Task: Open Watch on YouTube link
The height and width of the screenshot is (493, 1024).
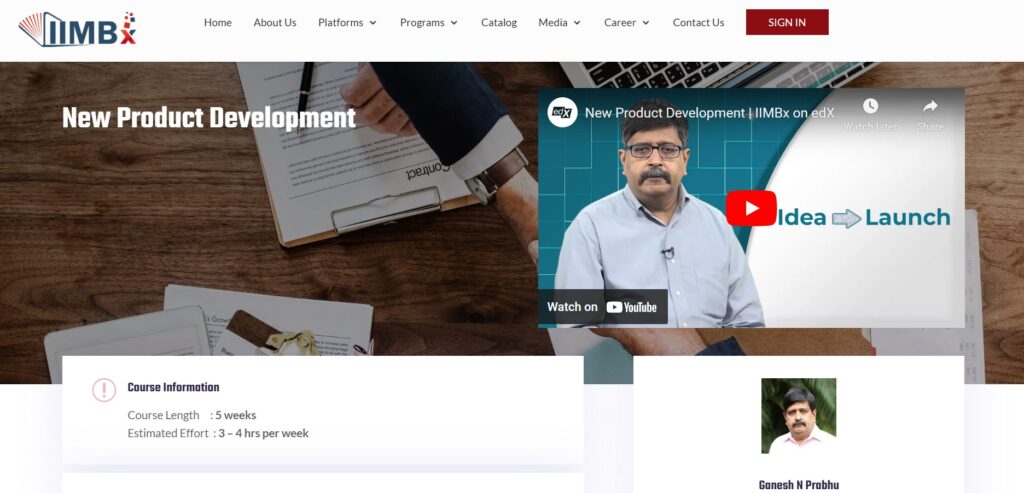Action: coord(603,307)
